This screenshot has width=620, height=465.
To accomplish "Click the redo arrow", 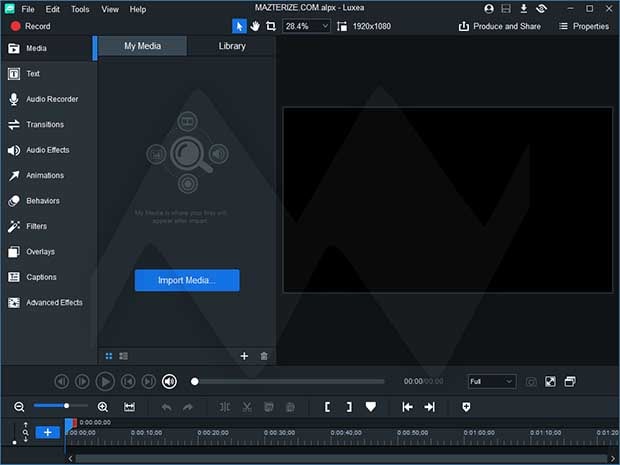I will click(188, 407).
